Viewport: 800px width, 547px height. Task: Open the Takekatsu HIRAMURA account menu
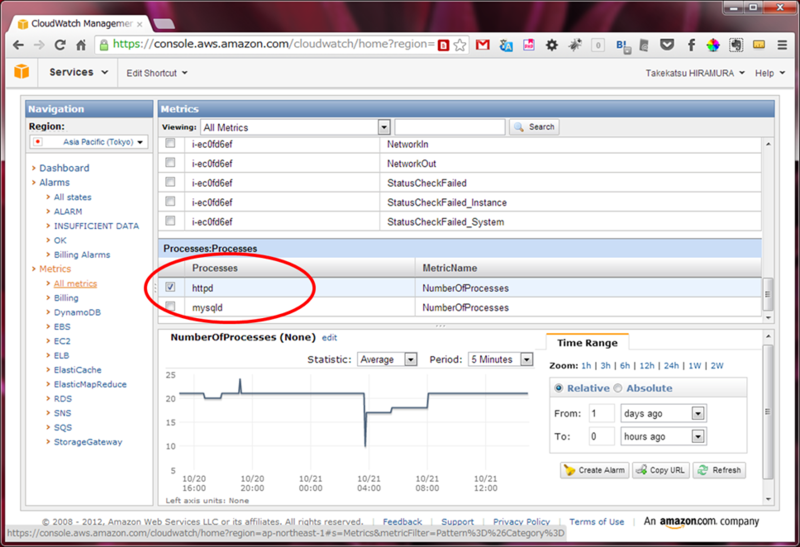tap(695, 73)
